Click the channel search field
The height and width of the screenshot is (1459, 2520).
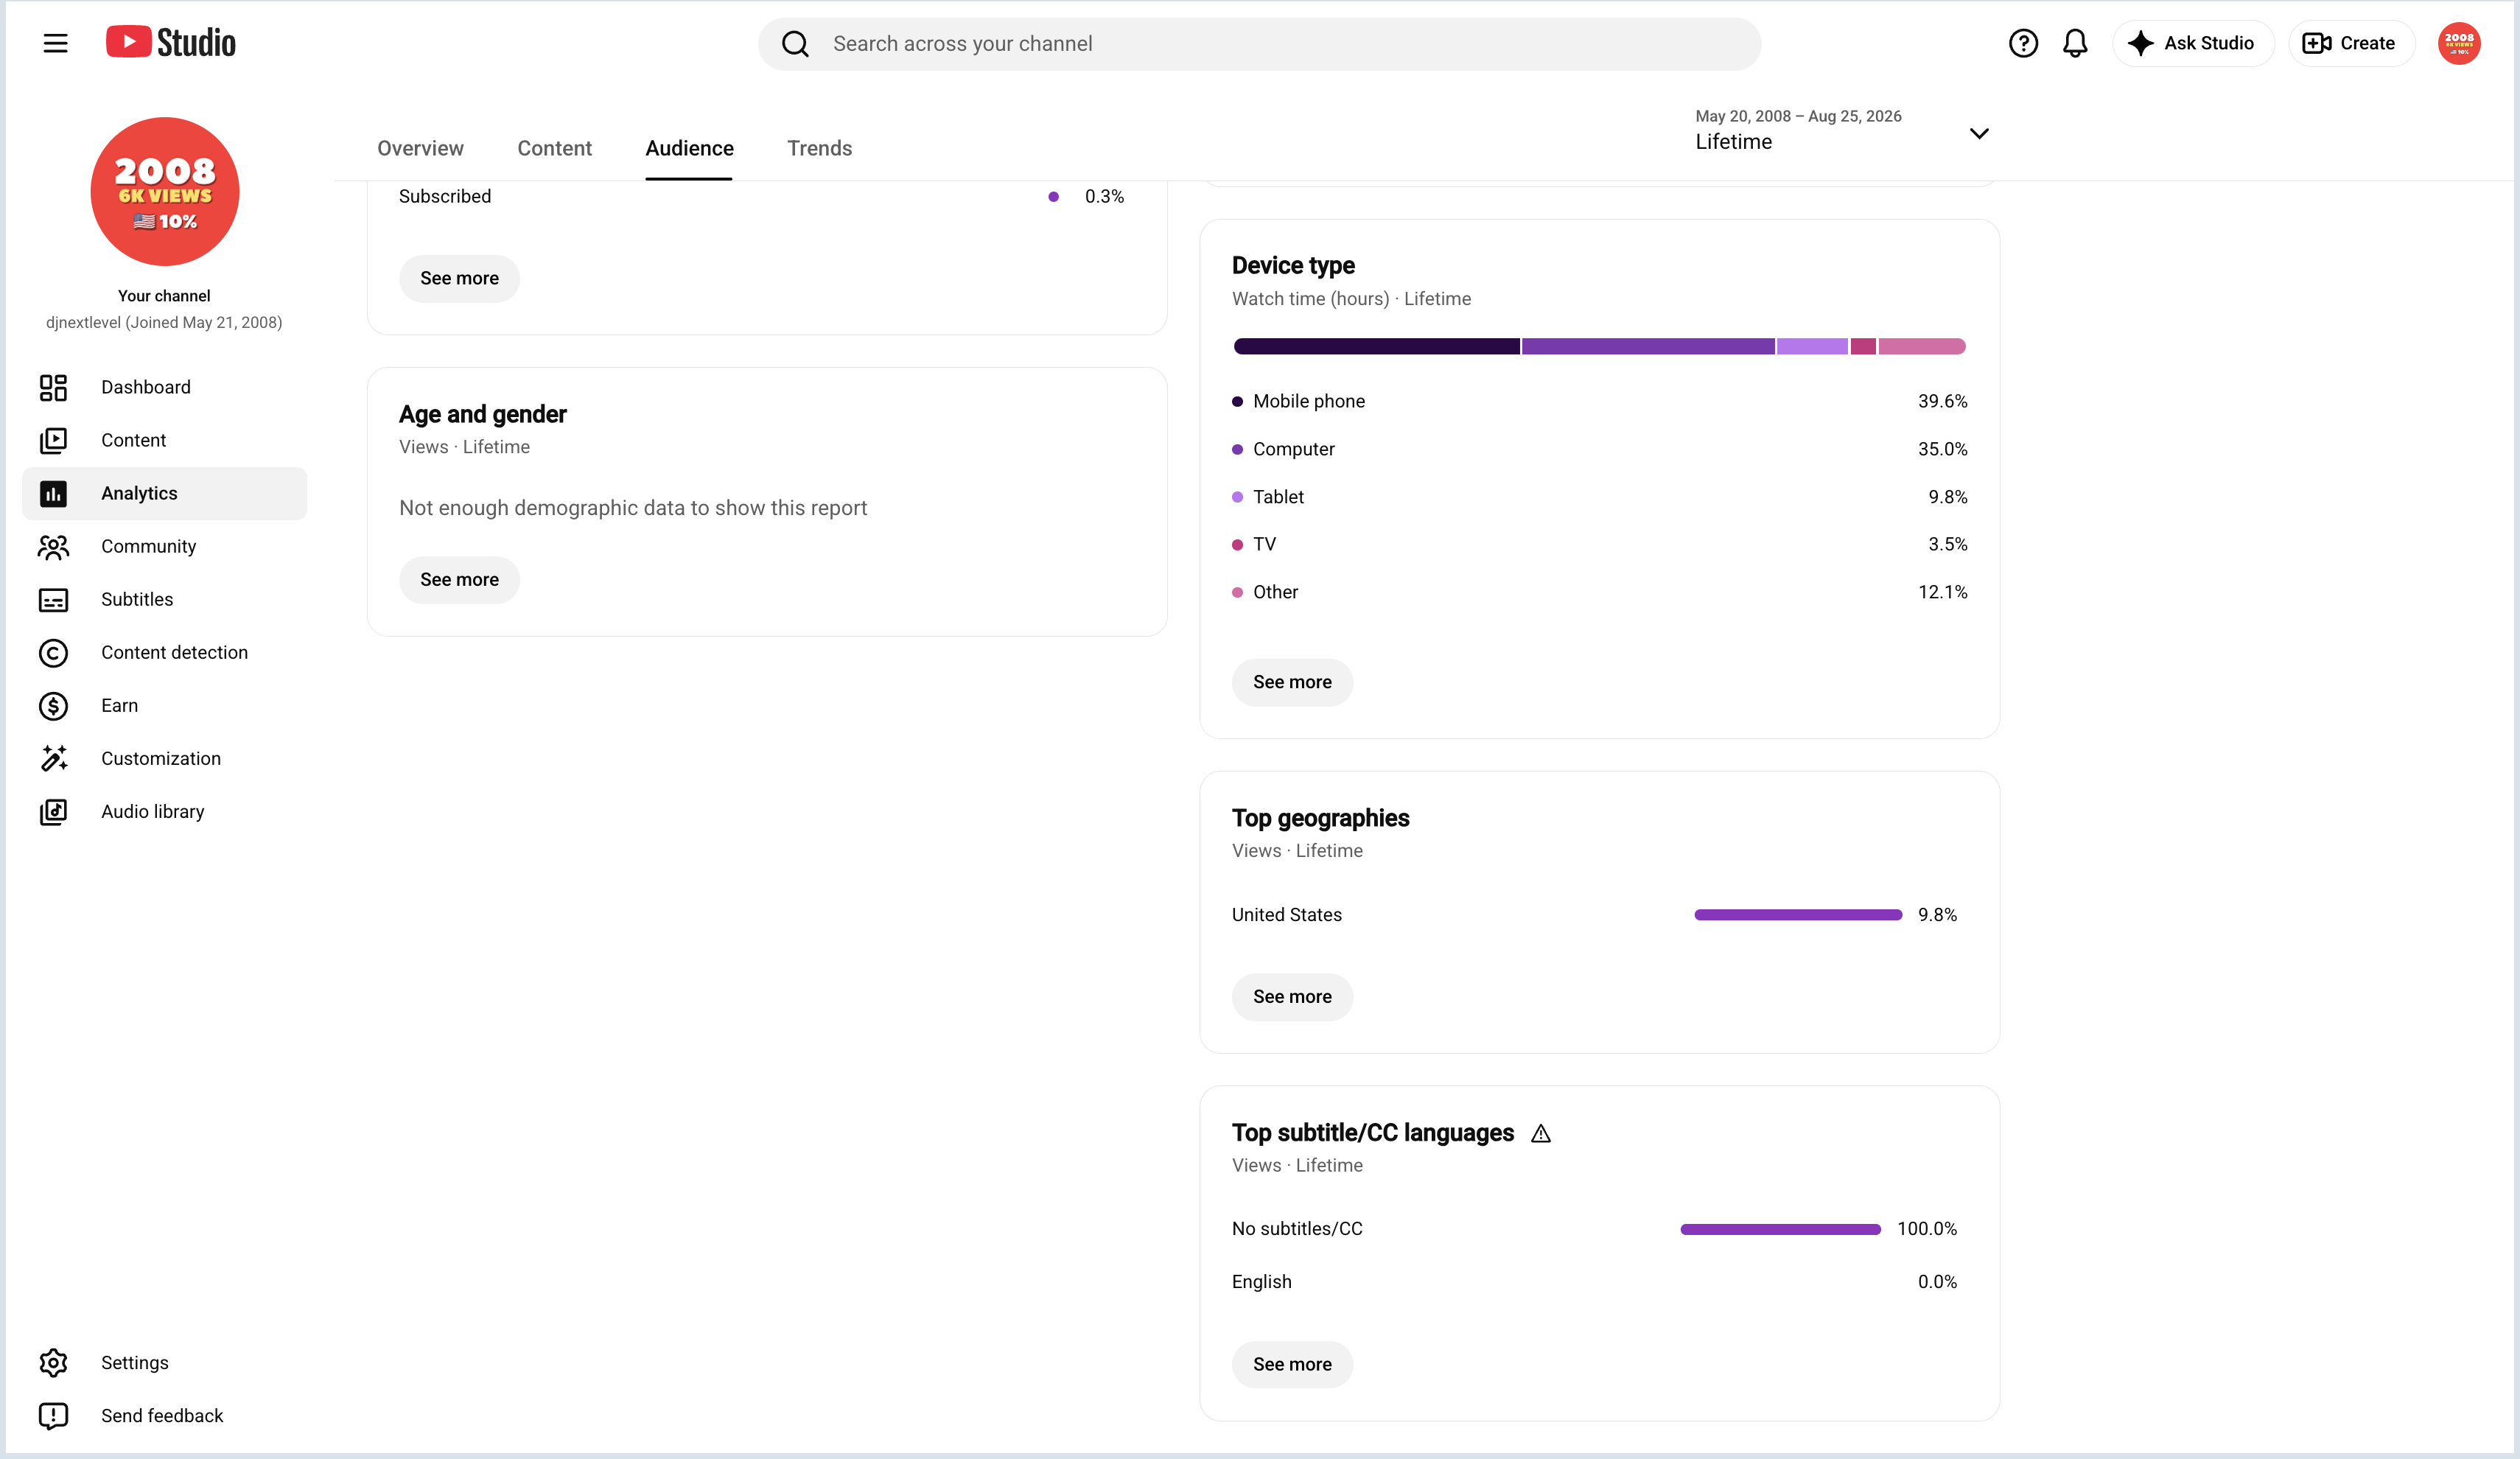pos(1259,43)
